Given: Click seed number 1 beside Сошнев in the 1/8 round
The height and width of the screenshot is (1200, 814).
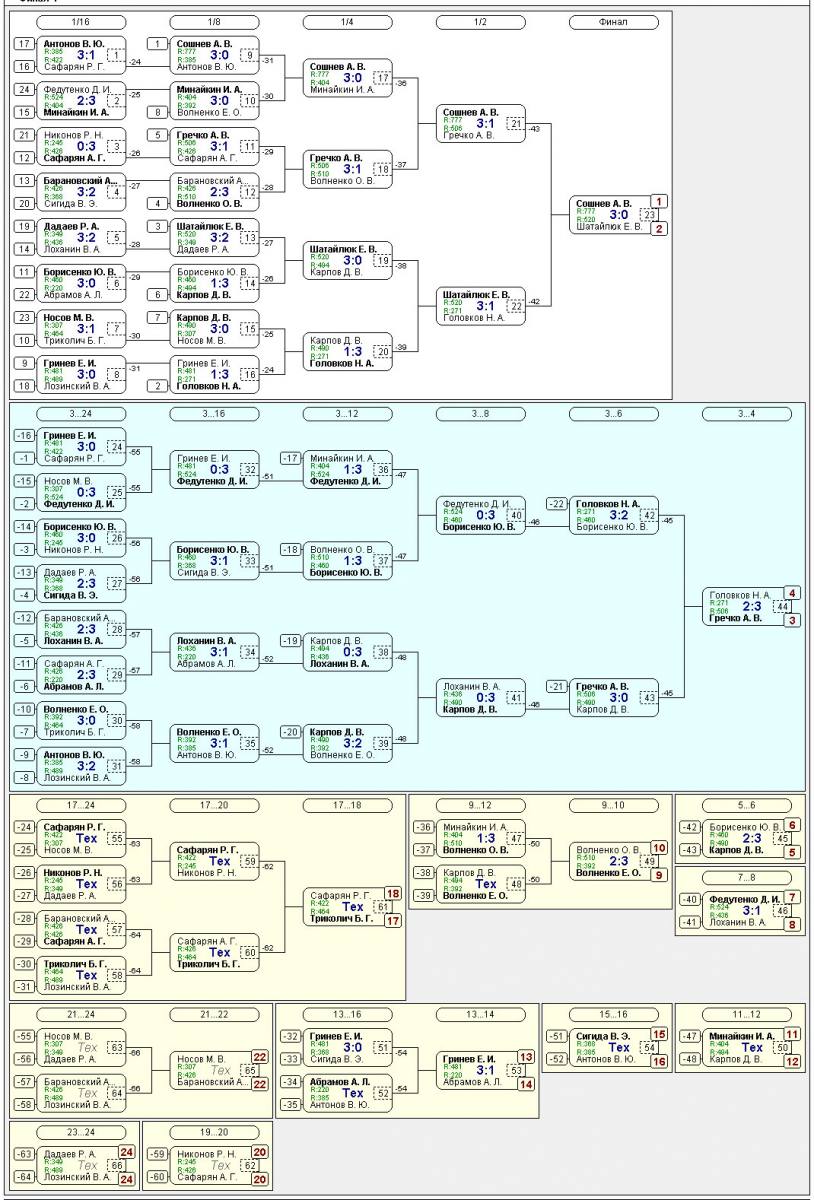Looking at the screenshot, I should pos(158,44).
